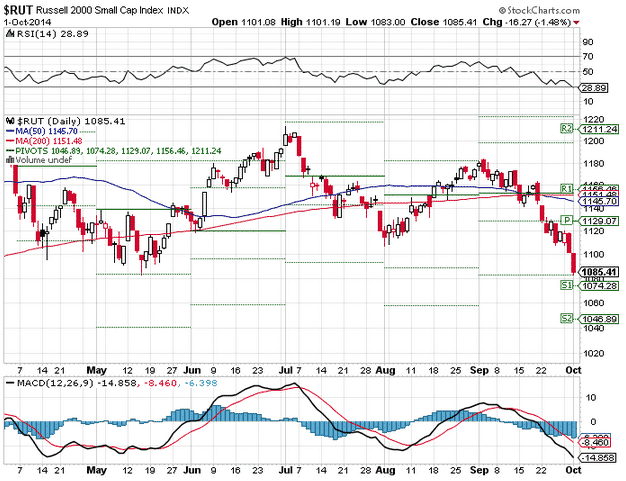Click the 70 level on the RSI axis
This screenshot has width=626, height=481.
pos(588,57)
